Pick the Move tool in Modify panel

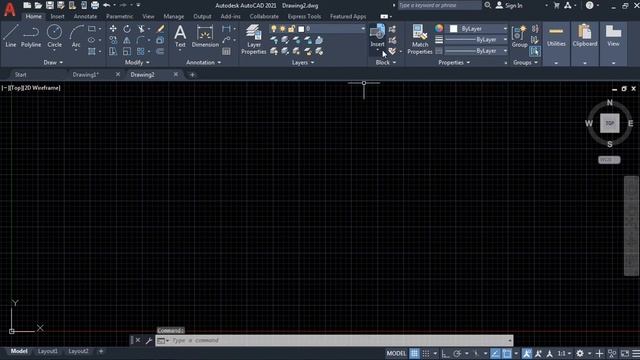(x=113, y=29)
